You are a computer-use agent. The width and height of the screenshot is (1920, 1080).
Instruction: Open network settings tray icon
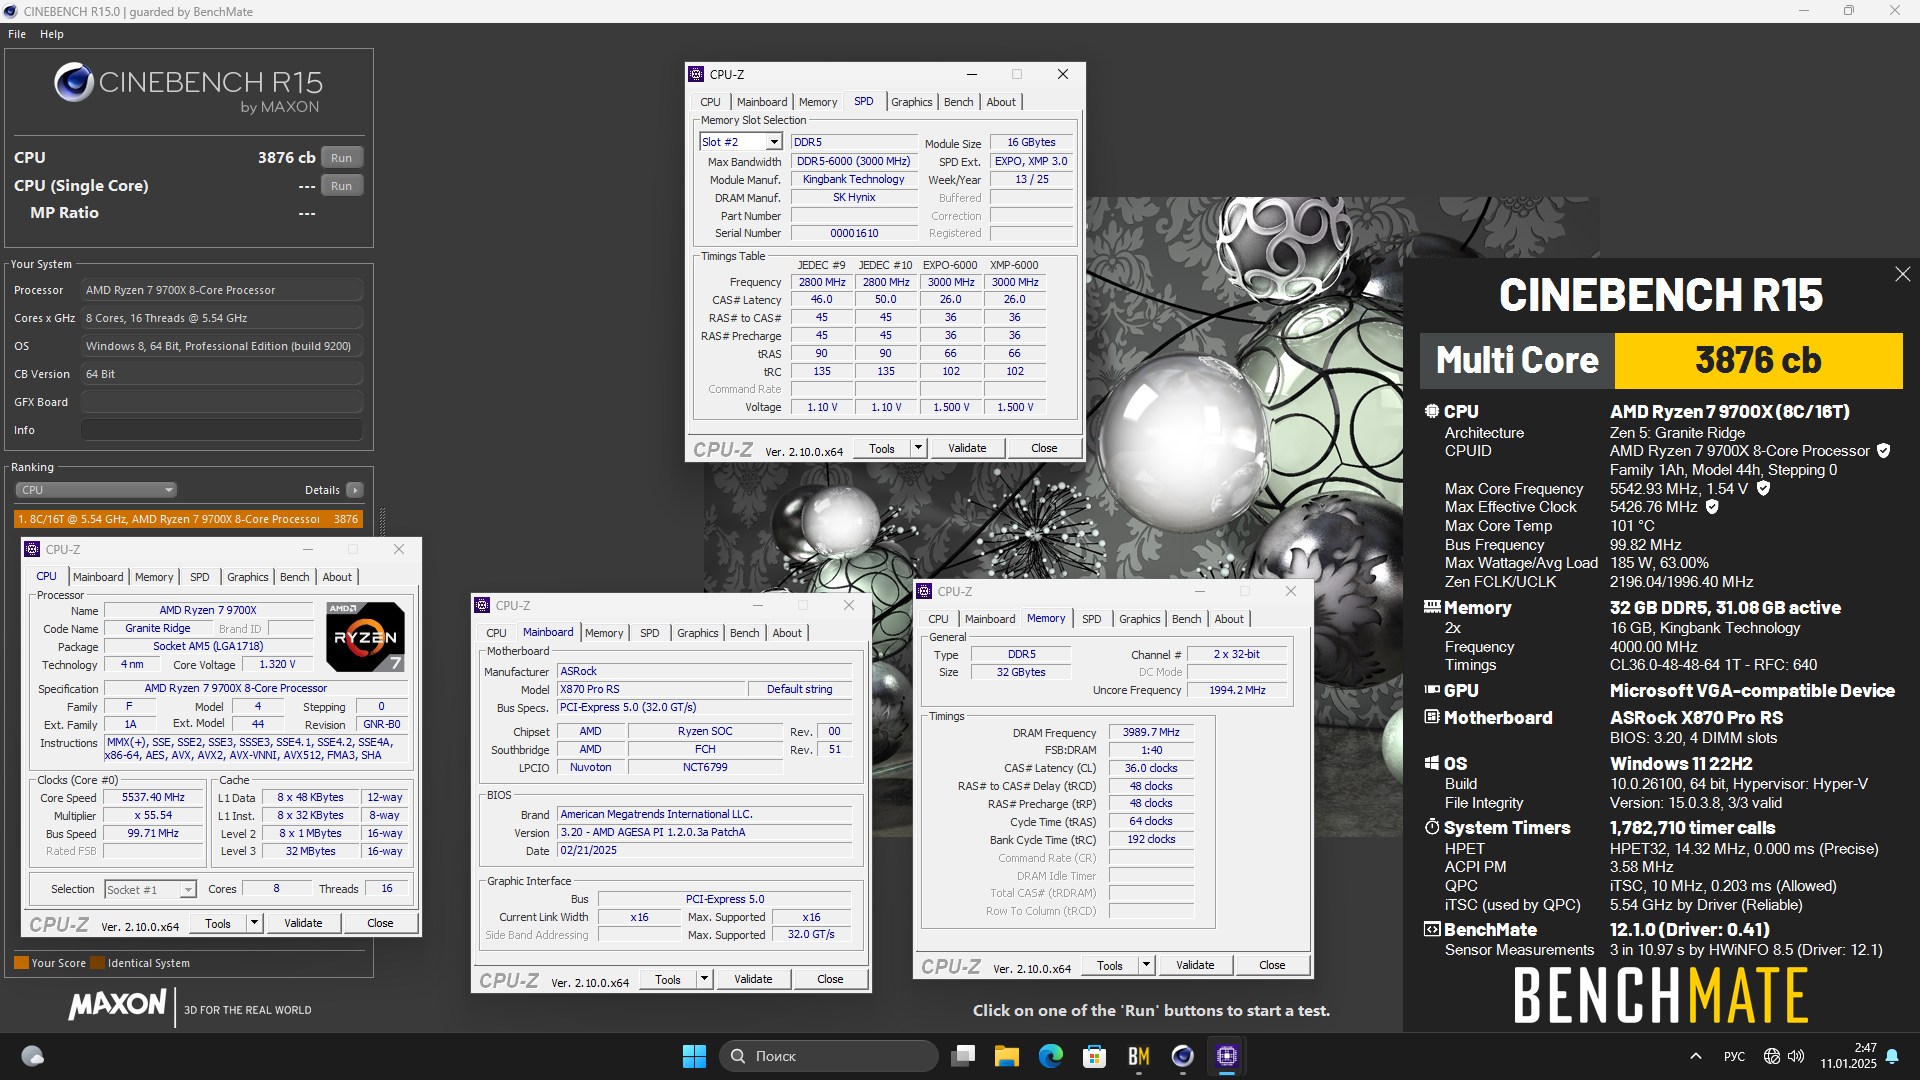click(x=1772, y=1056)
